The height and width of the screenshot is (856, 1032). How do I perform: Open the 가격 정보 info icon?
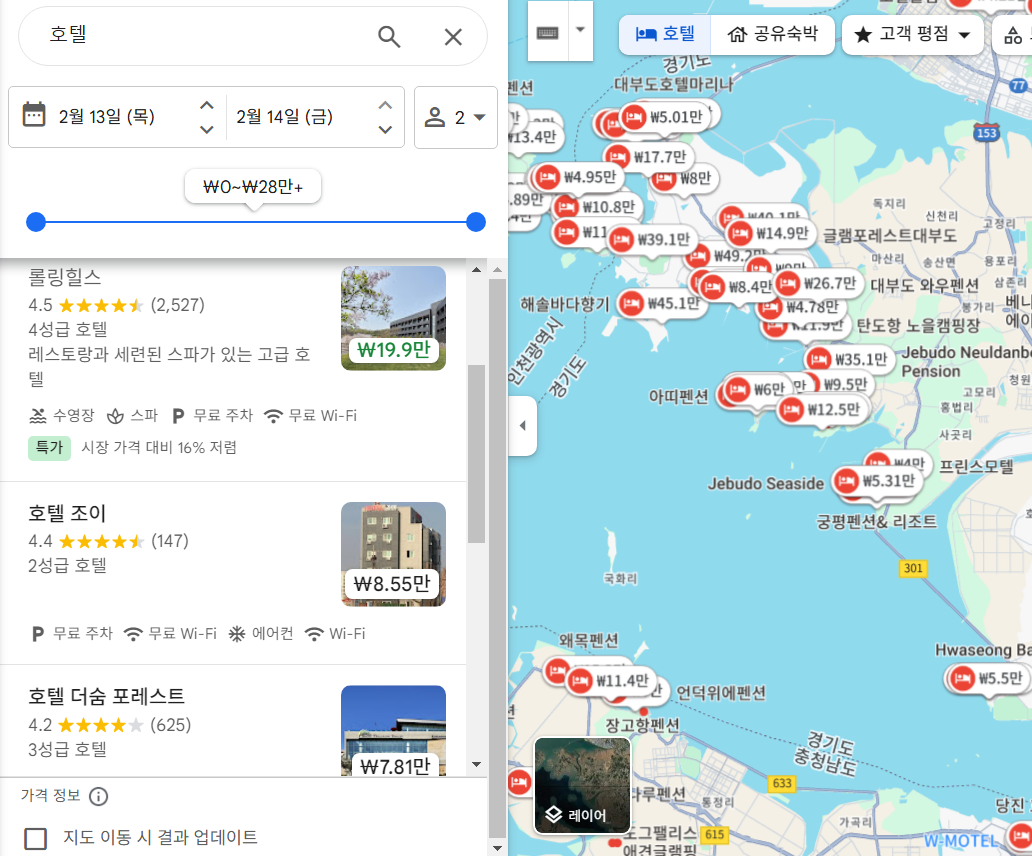pos(99,796)
